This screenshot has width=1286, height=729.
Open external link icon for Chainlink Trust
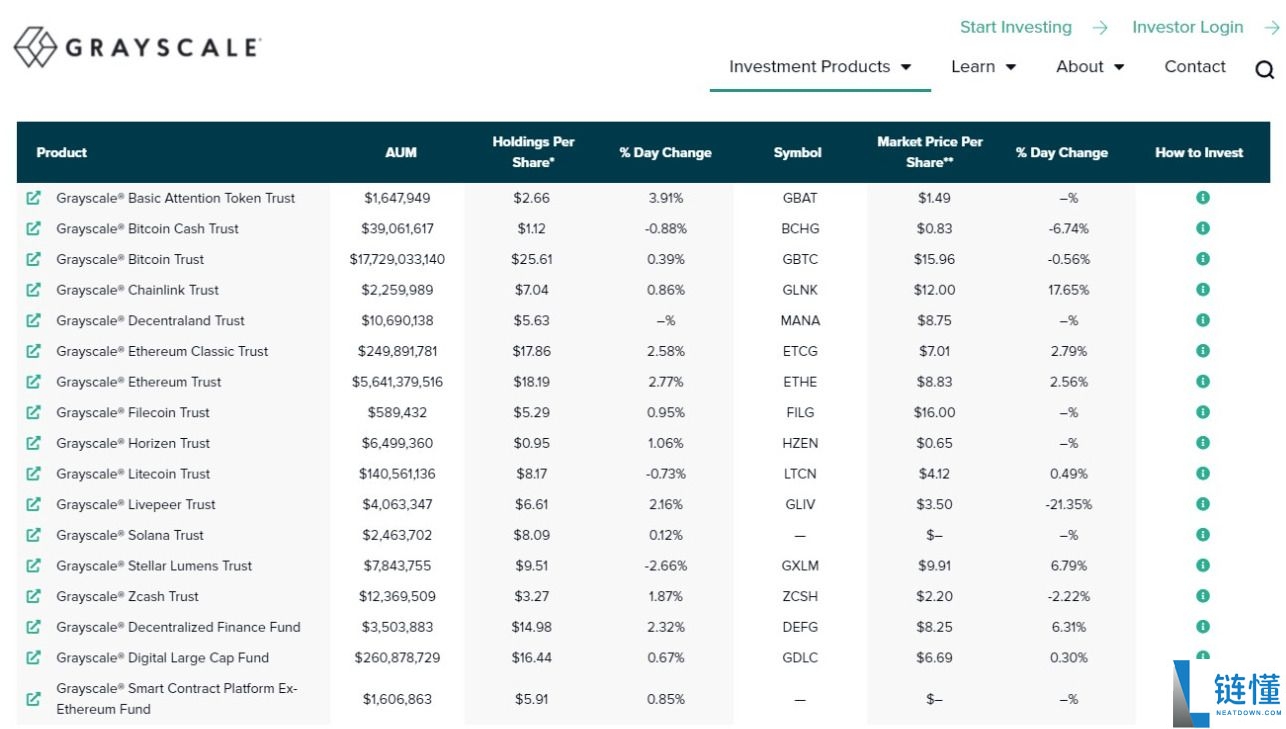tap(34, 290)
